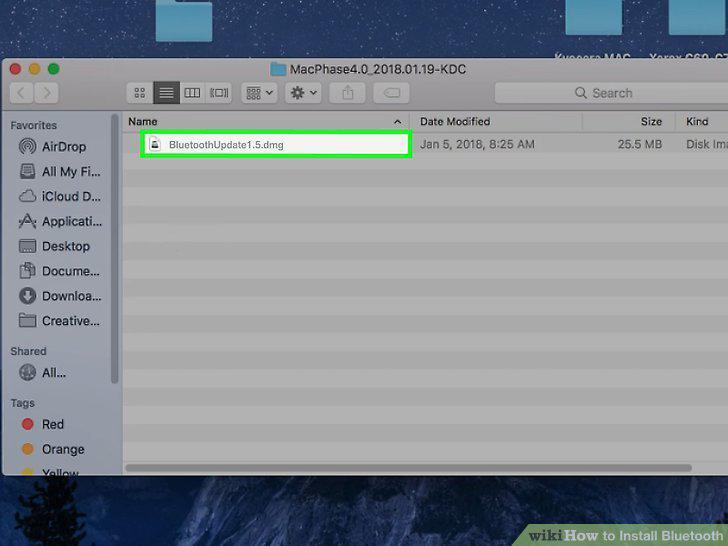Select the Red tag

pos(42,424)
